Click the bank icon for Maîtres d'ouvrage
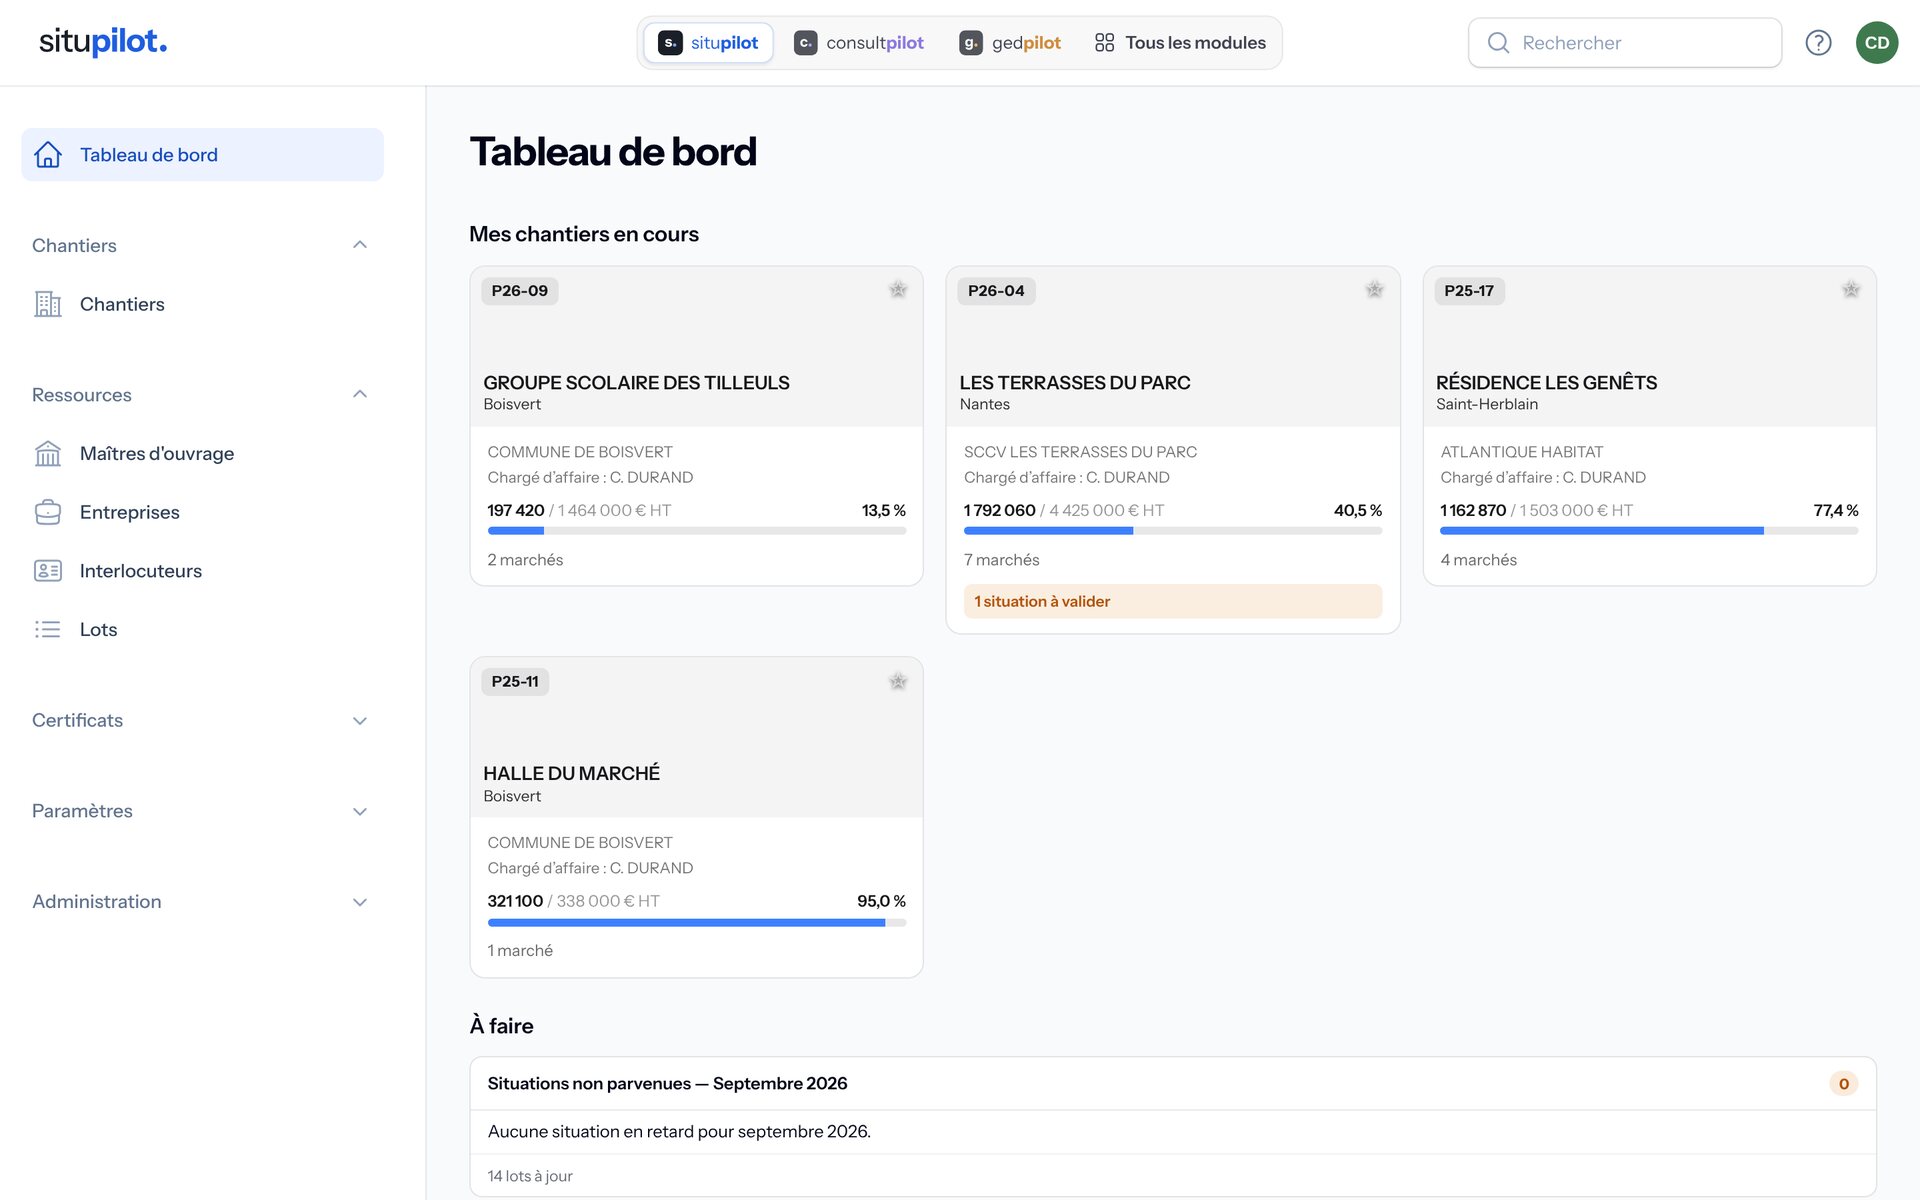This screenshot has width=1920, height=1200. pos(48,453)
